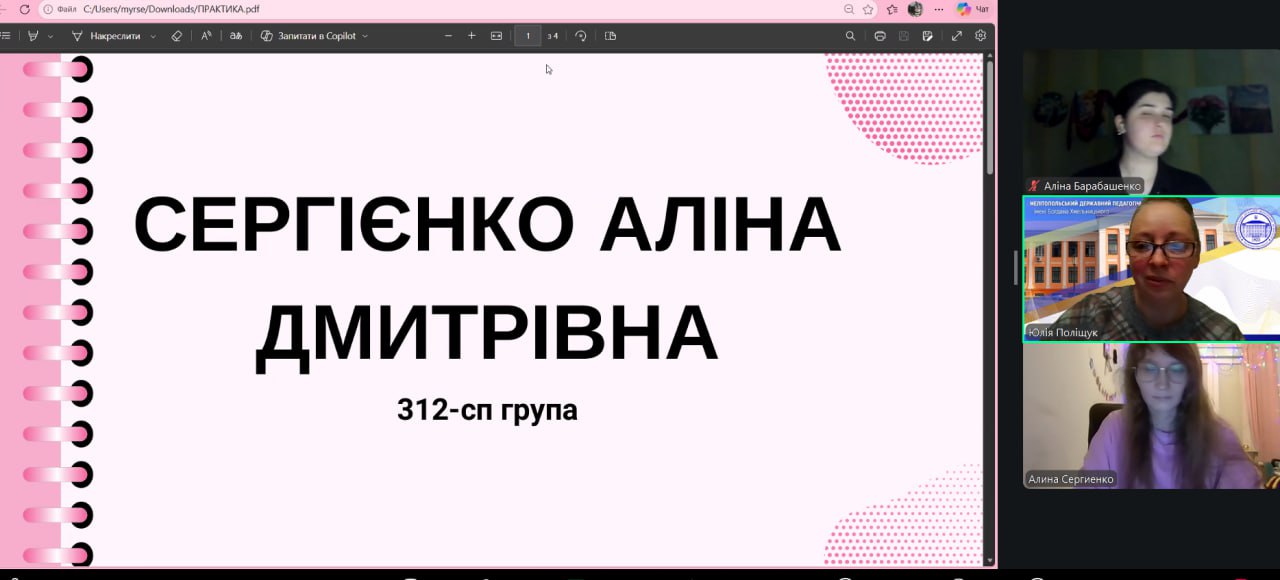Rotate the PDF page
Screen dimensions: 1280x580
pyautogui.click(x=581, y=36)
